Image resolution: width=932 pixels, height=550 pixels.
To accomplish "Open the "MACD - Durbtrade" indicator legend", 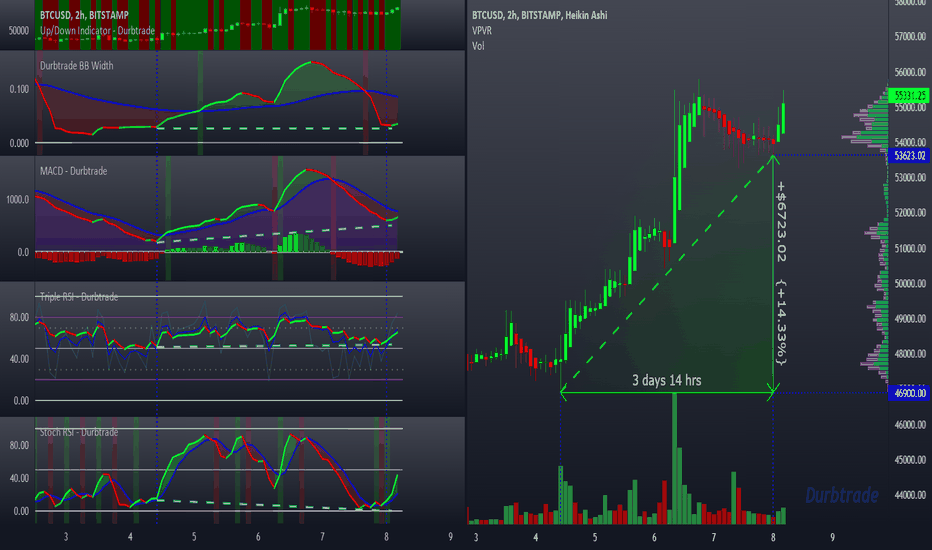I will (x=74, y=171).
